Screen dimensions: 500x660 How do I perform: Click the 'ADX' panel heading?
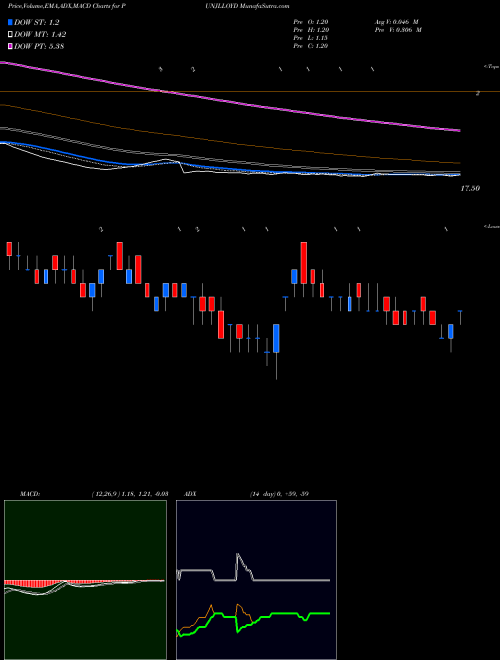click(191, 494)
